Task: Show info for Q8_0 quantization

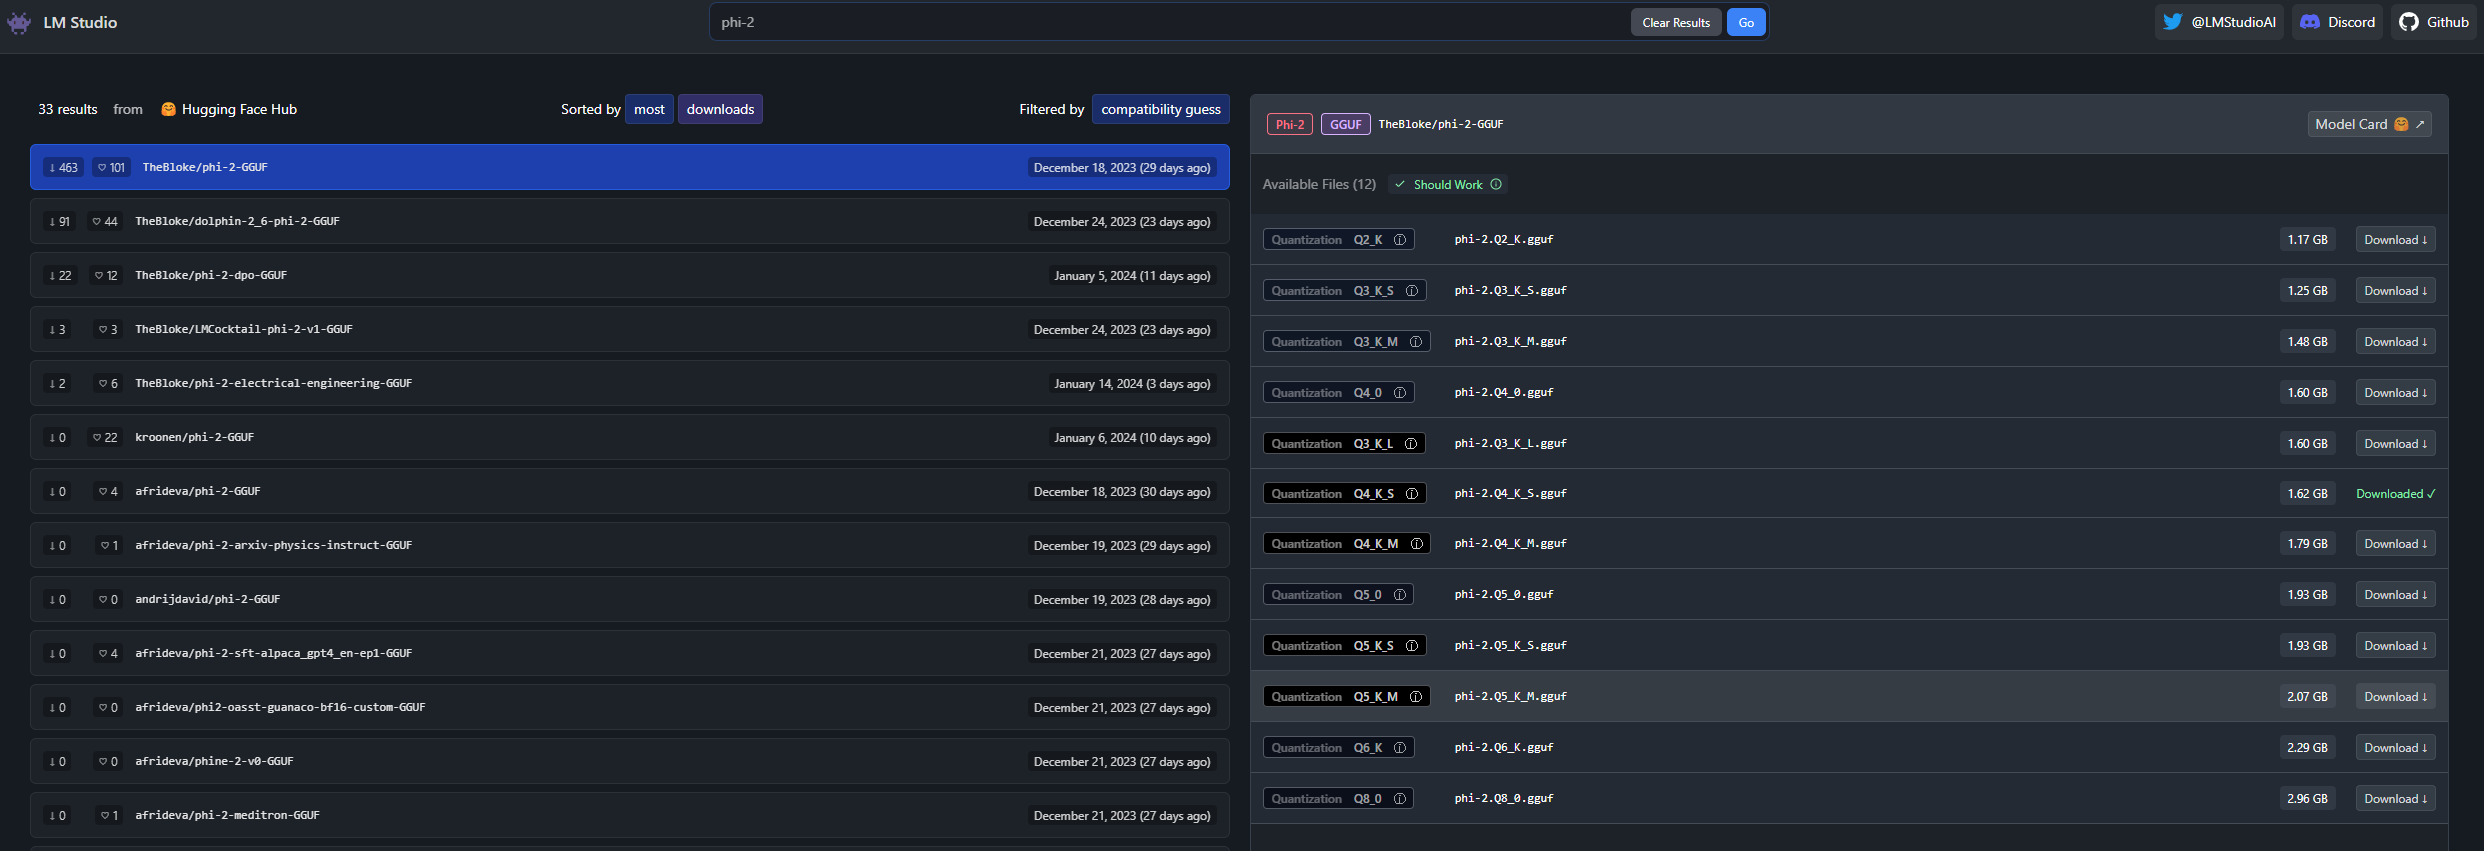Action: (1400, 799)
